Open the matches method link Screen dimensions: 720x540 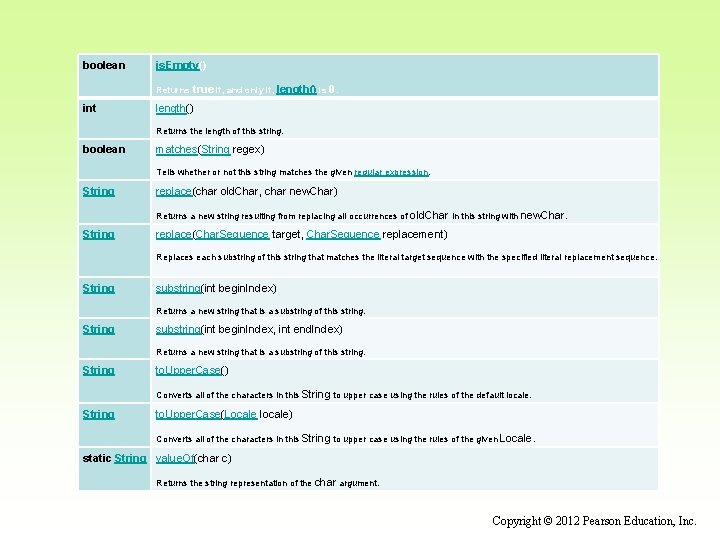pos(176,150)
